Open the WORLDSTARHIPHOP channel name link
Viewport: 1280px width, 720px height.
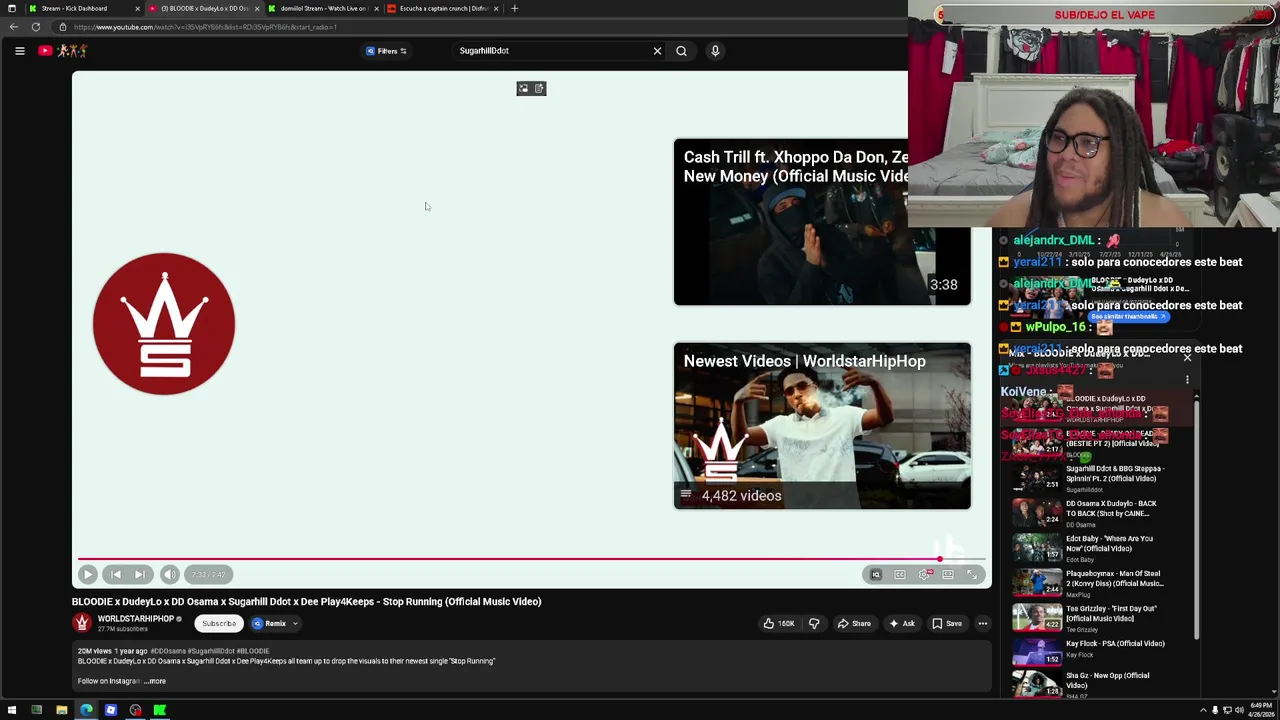click(x=136, y=619)
